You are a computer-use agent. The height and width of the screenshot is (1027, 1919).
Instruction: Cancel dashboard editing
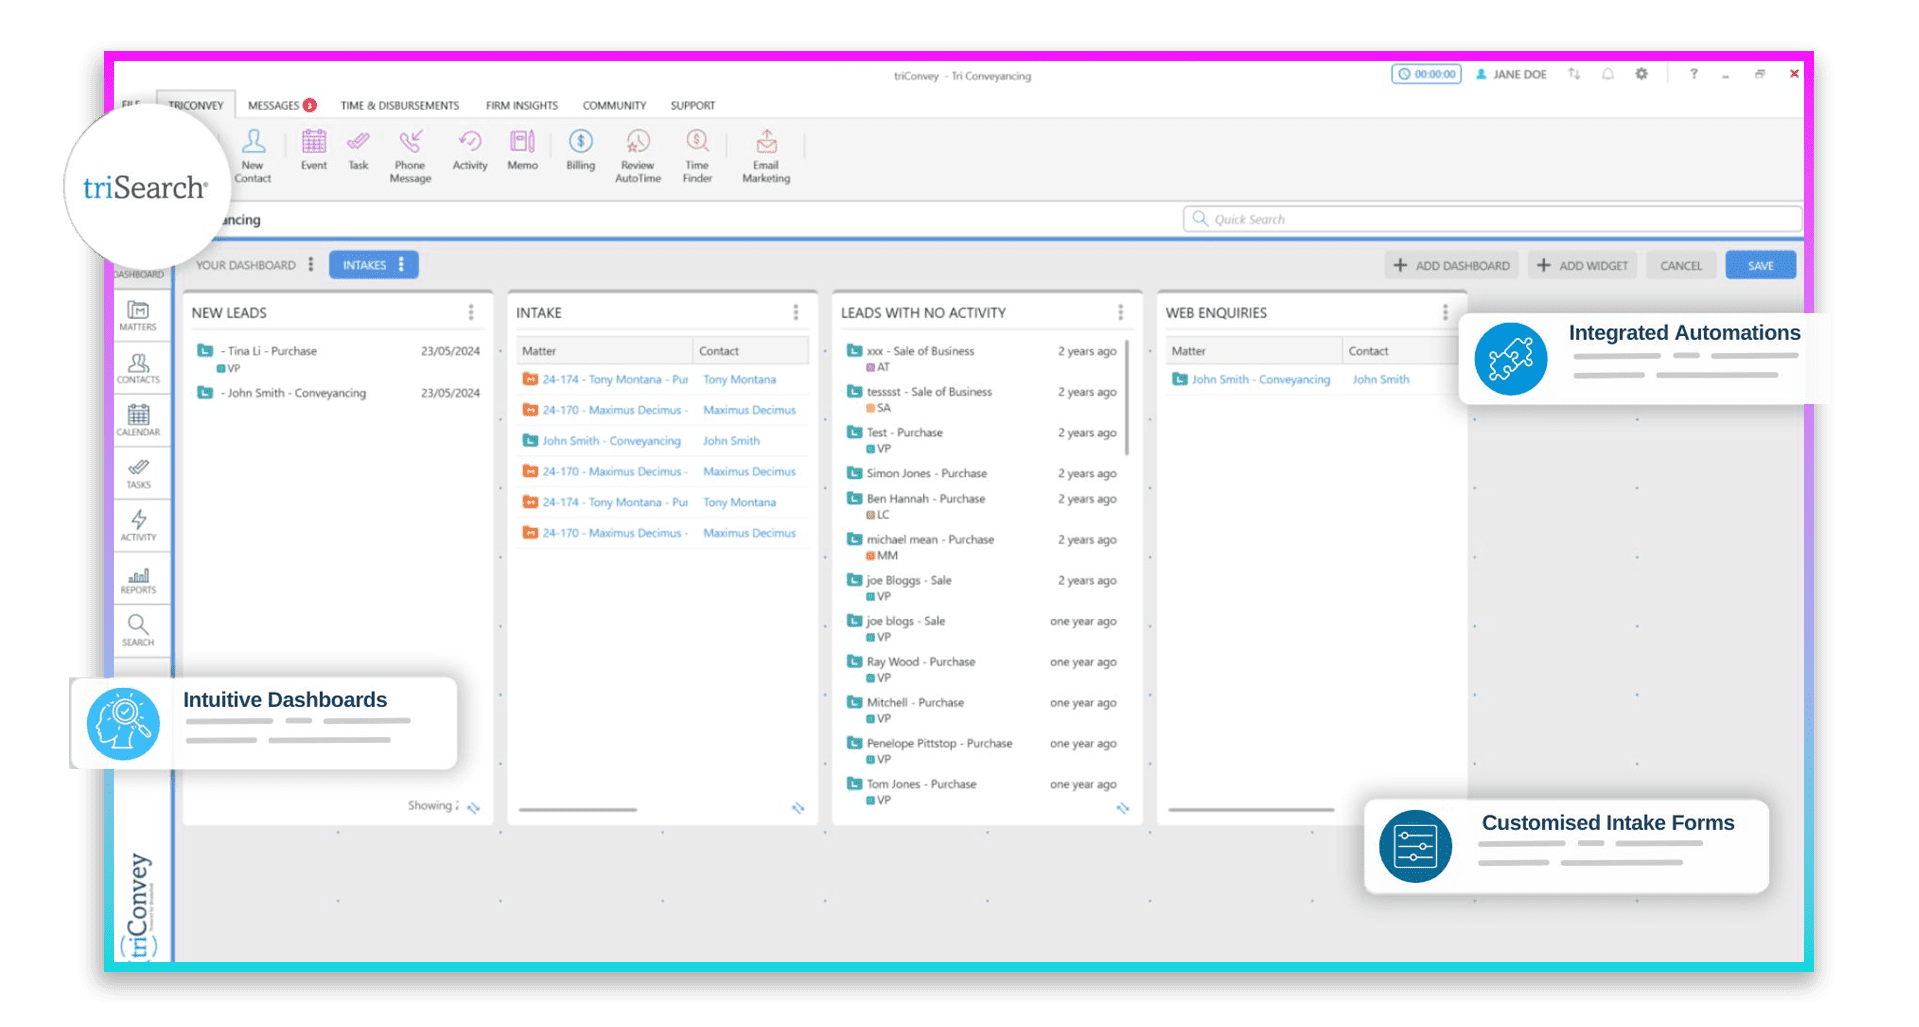1681,265
